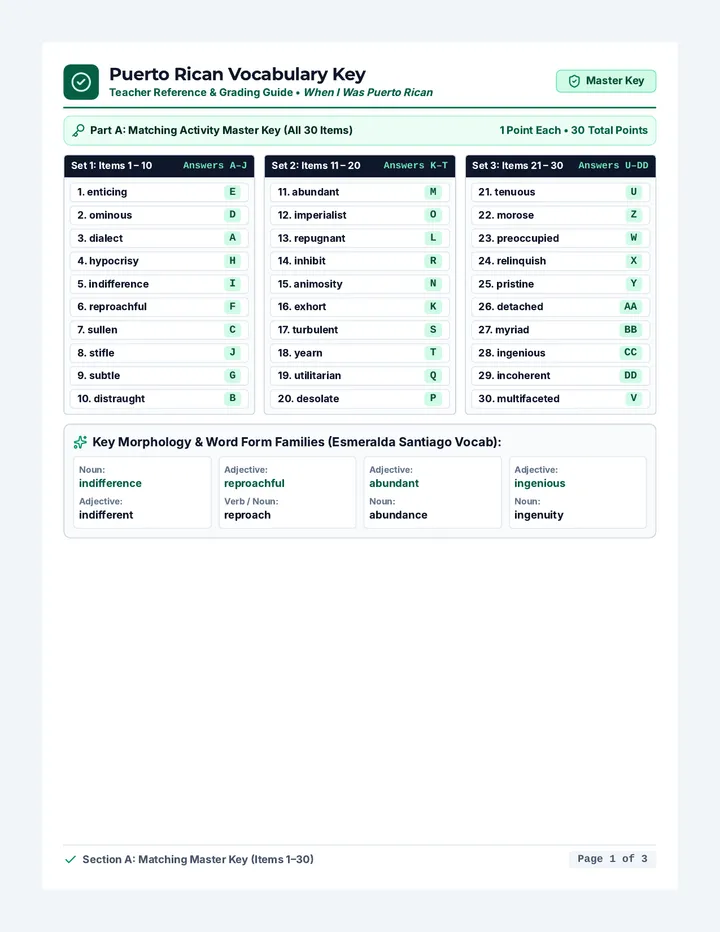Click the shield icon in Master Key badge

tap(574, 81)
